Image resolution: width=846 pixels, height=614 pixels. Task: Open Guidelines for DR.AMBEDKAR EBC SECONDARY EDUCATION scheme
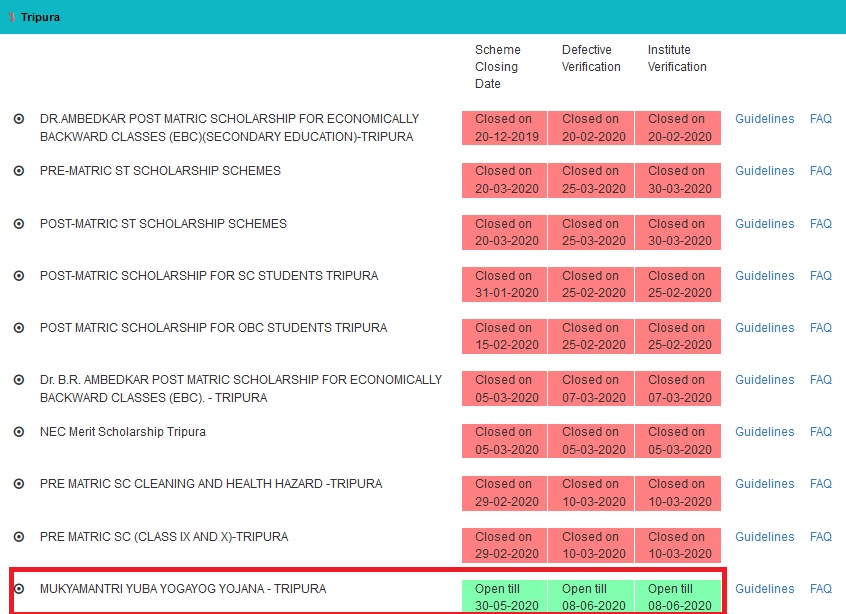click(765, 119)
